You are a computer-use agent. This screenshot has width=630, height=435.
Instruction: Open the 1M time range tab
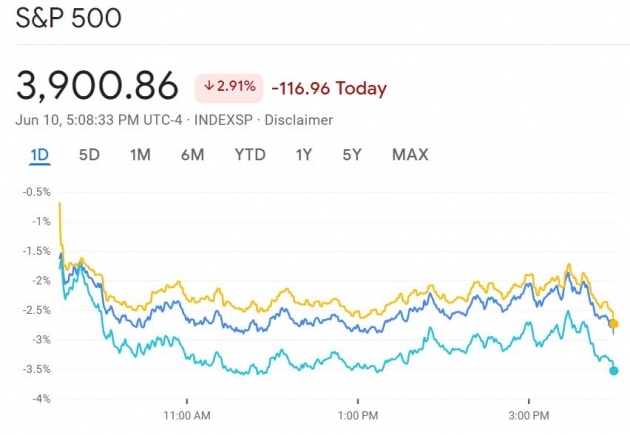140,155
